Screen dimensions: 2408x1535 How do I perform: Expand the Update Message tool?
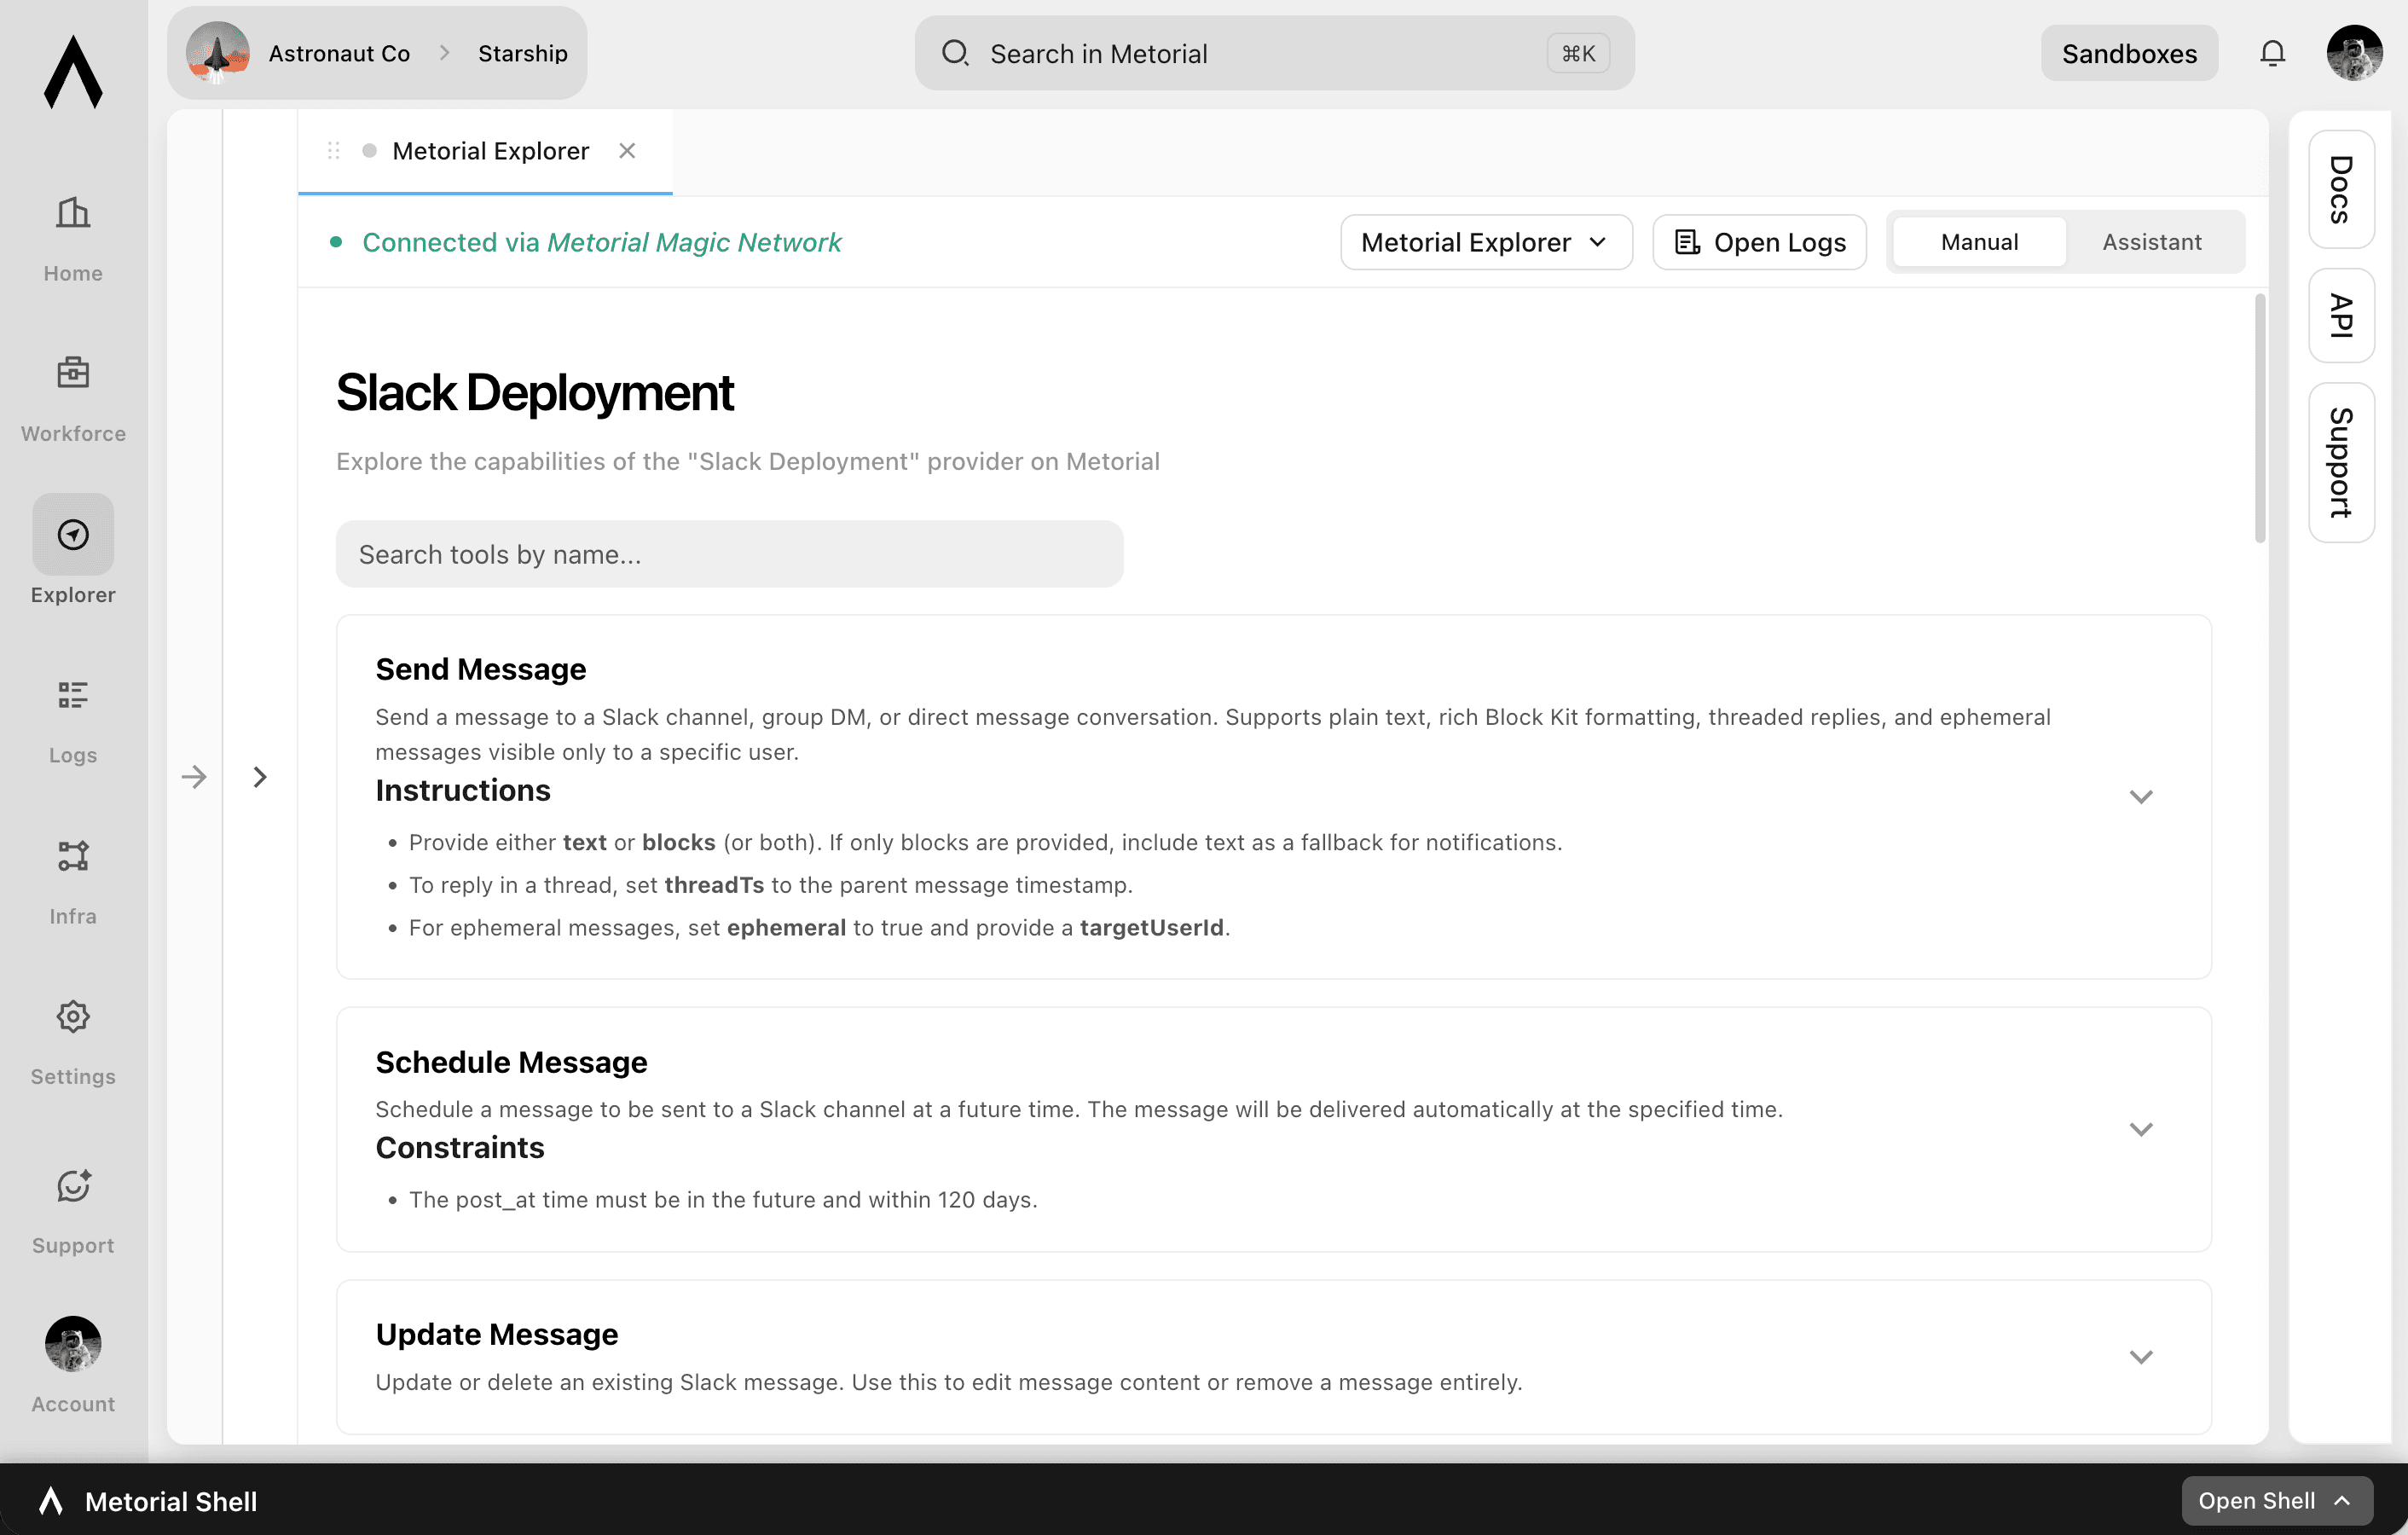(2140, 1357)
